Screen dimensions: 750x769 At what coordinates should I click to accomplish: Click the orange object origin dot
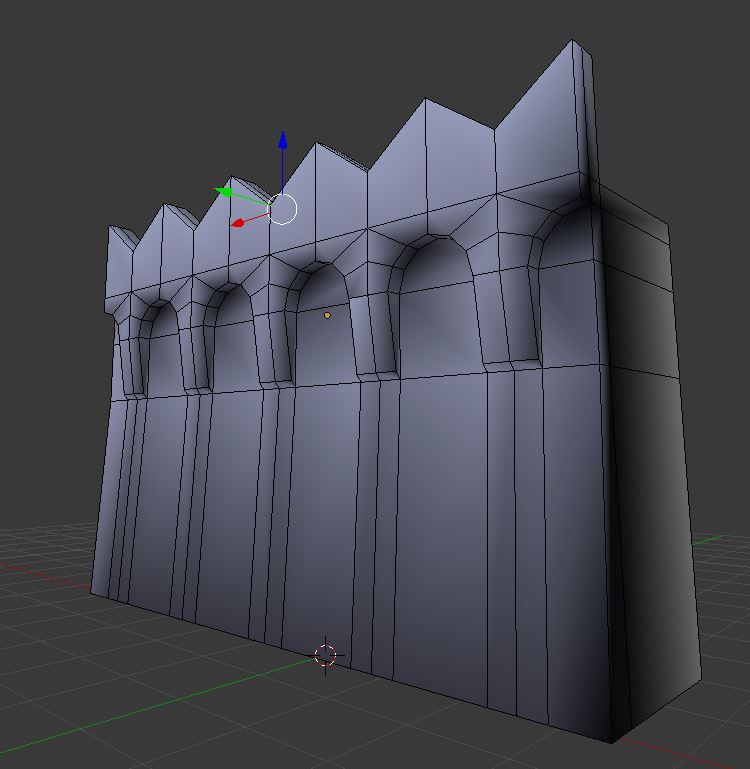point(327,315)
